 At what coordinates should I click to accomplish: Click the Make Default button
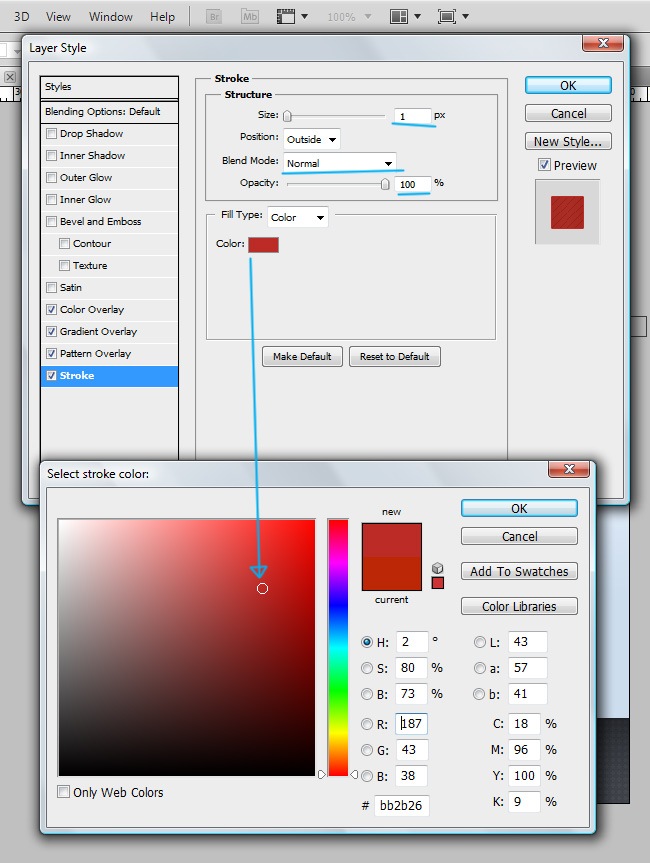302,357
